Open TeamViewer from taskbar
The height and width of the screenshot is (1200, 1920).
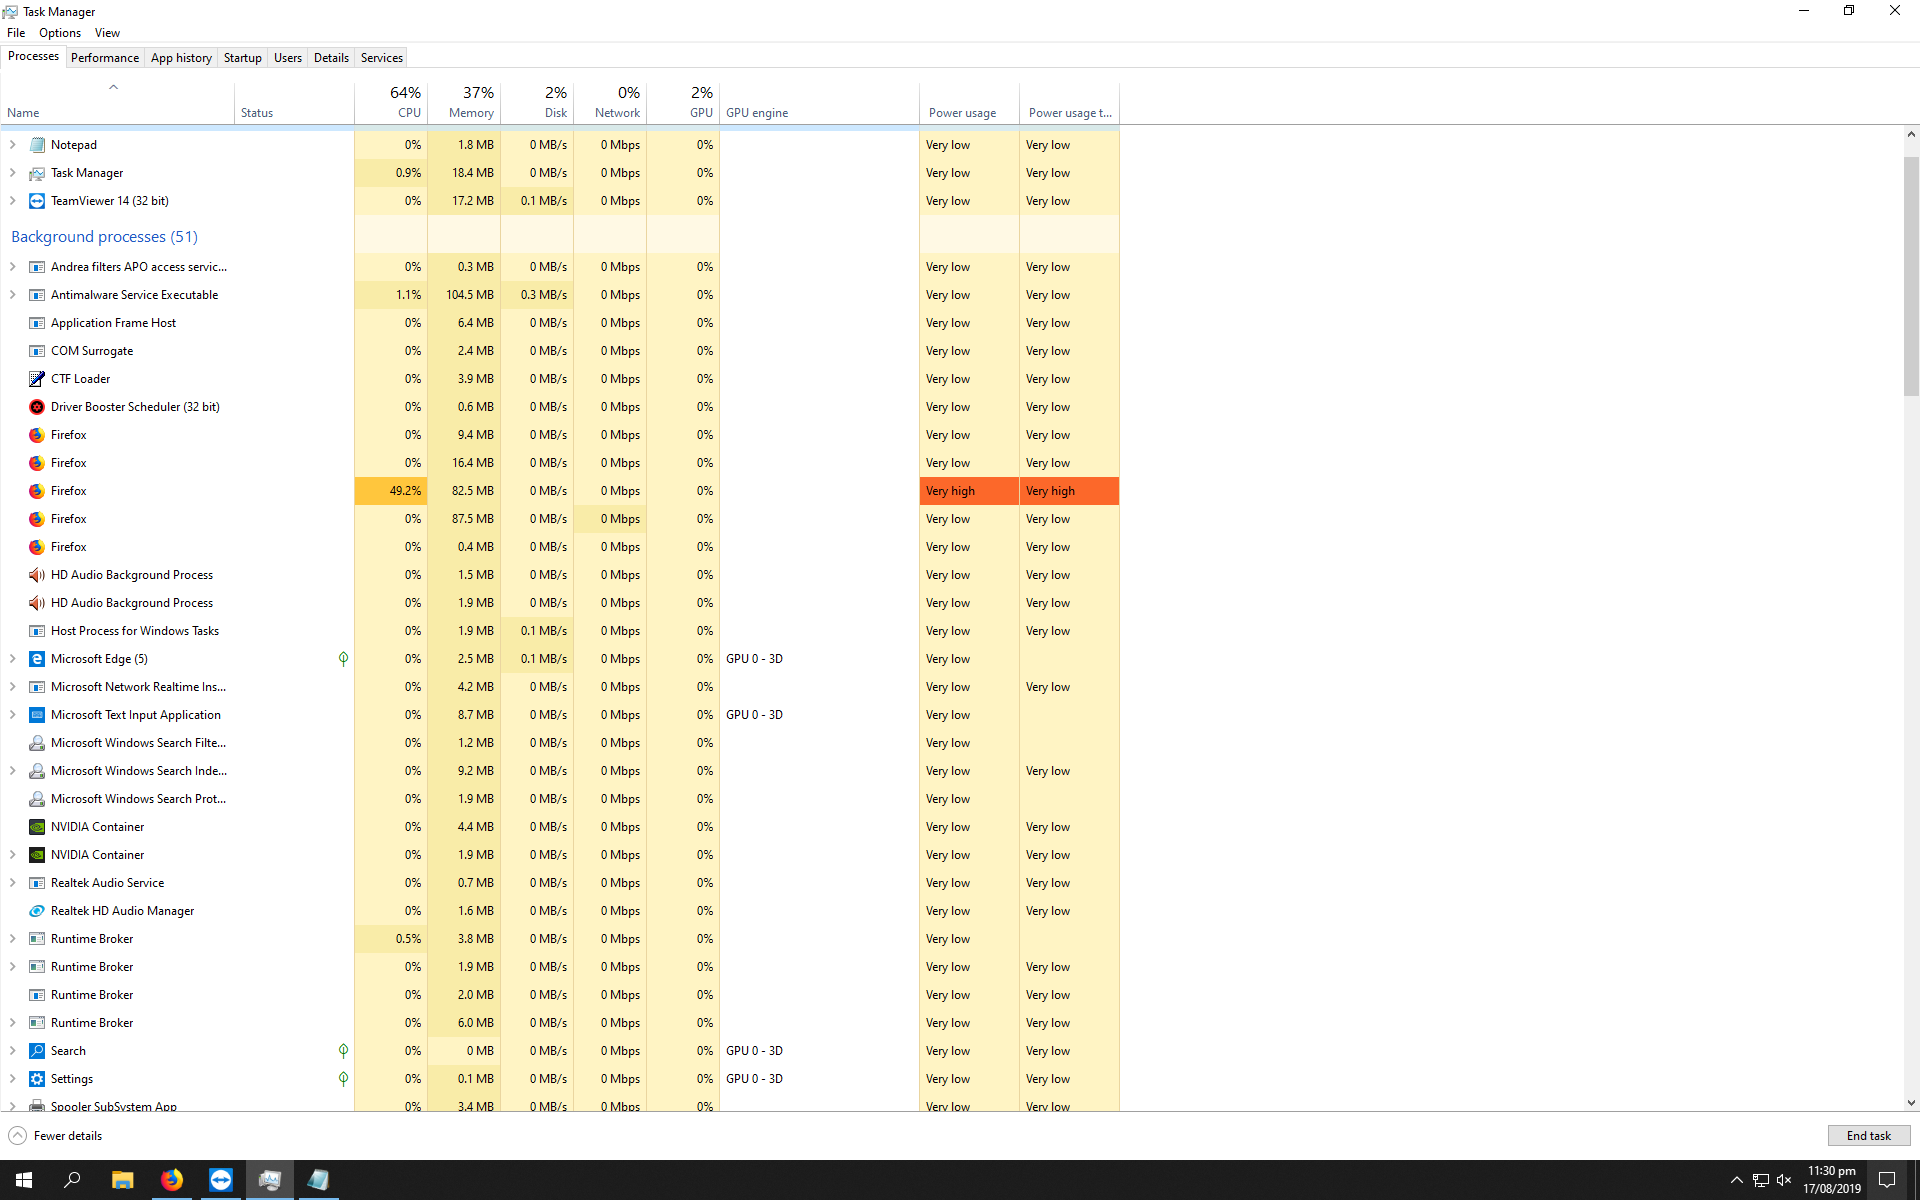tap(221, 1180)
